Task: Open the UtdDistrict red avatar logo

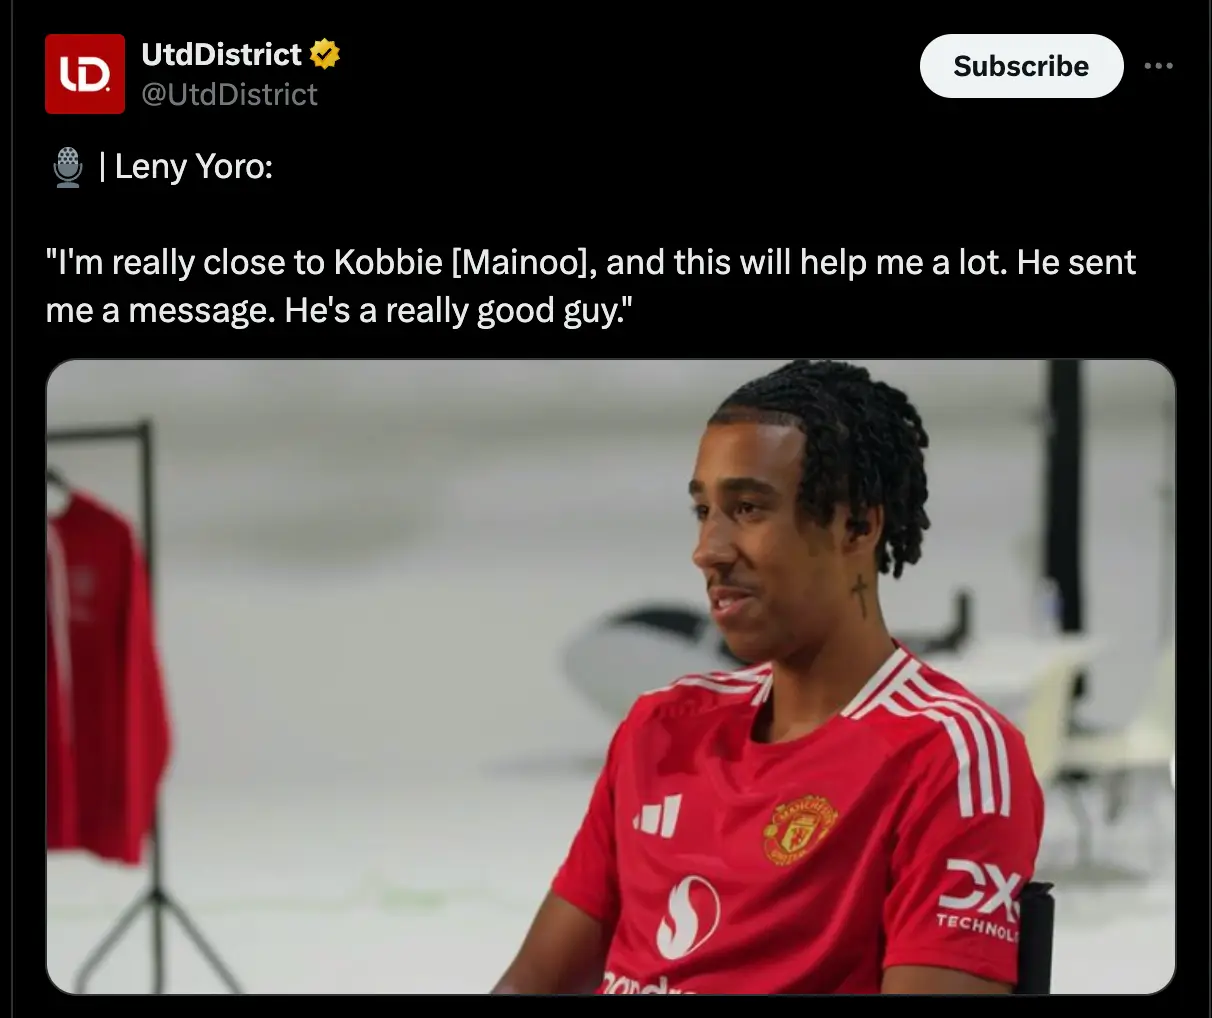Action: [85, 74]
